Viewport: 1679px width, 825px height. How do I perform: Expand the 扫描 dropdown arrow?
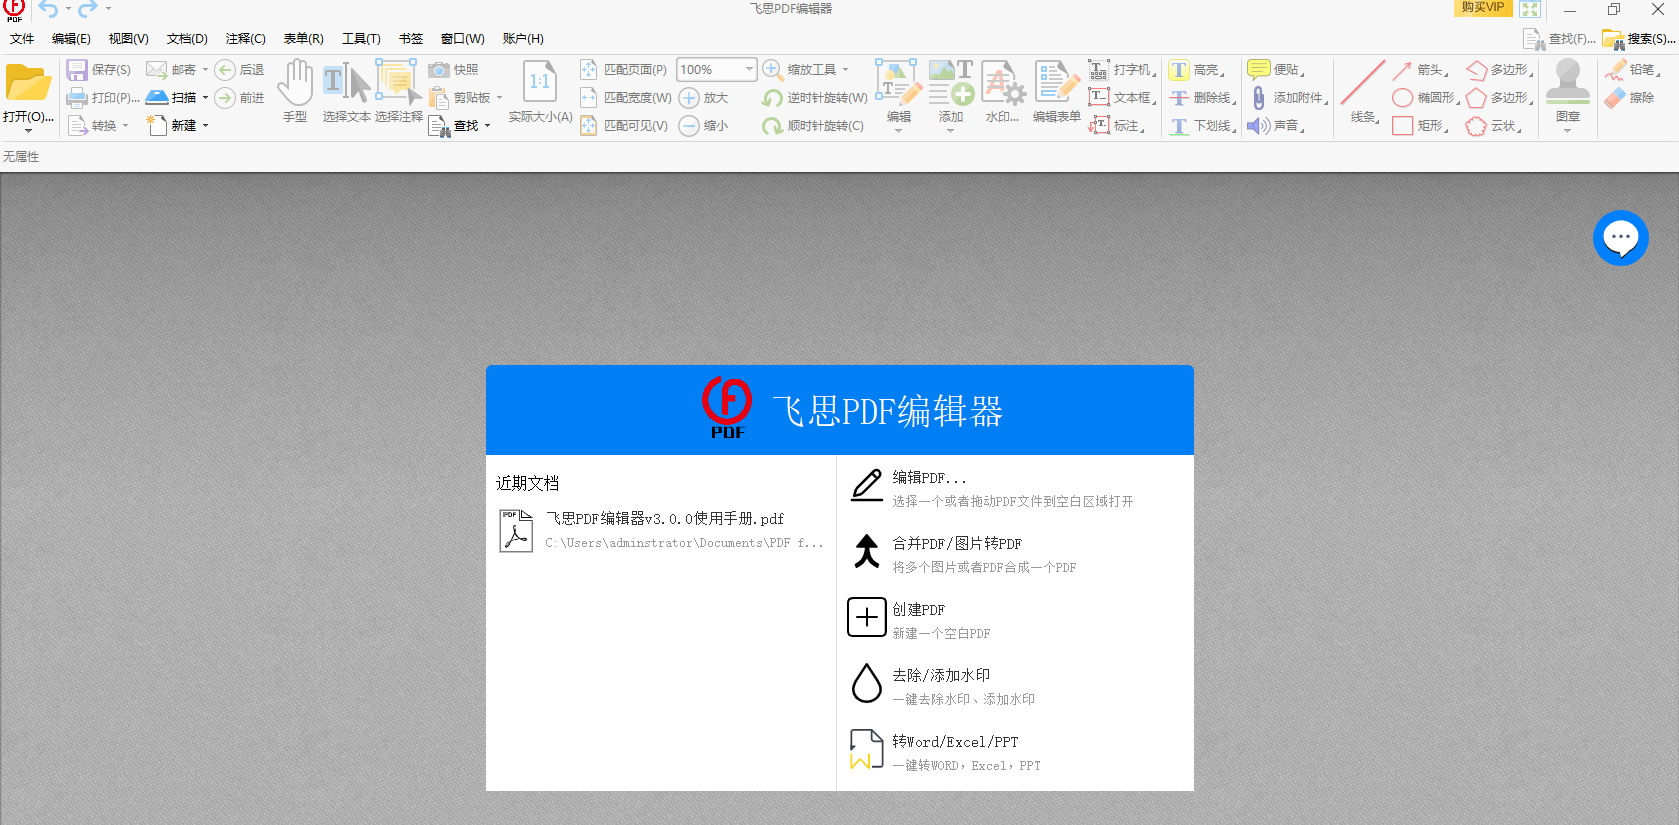[x=205, y=98]
